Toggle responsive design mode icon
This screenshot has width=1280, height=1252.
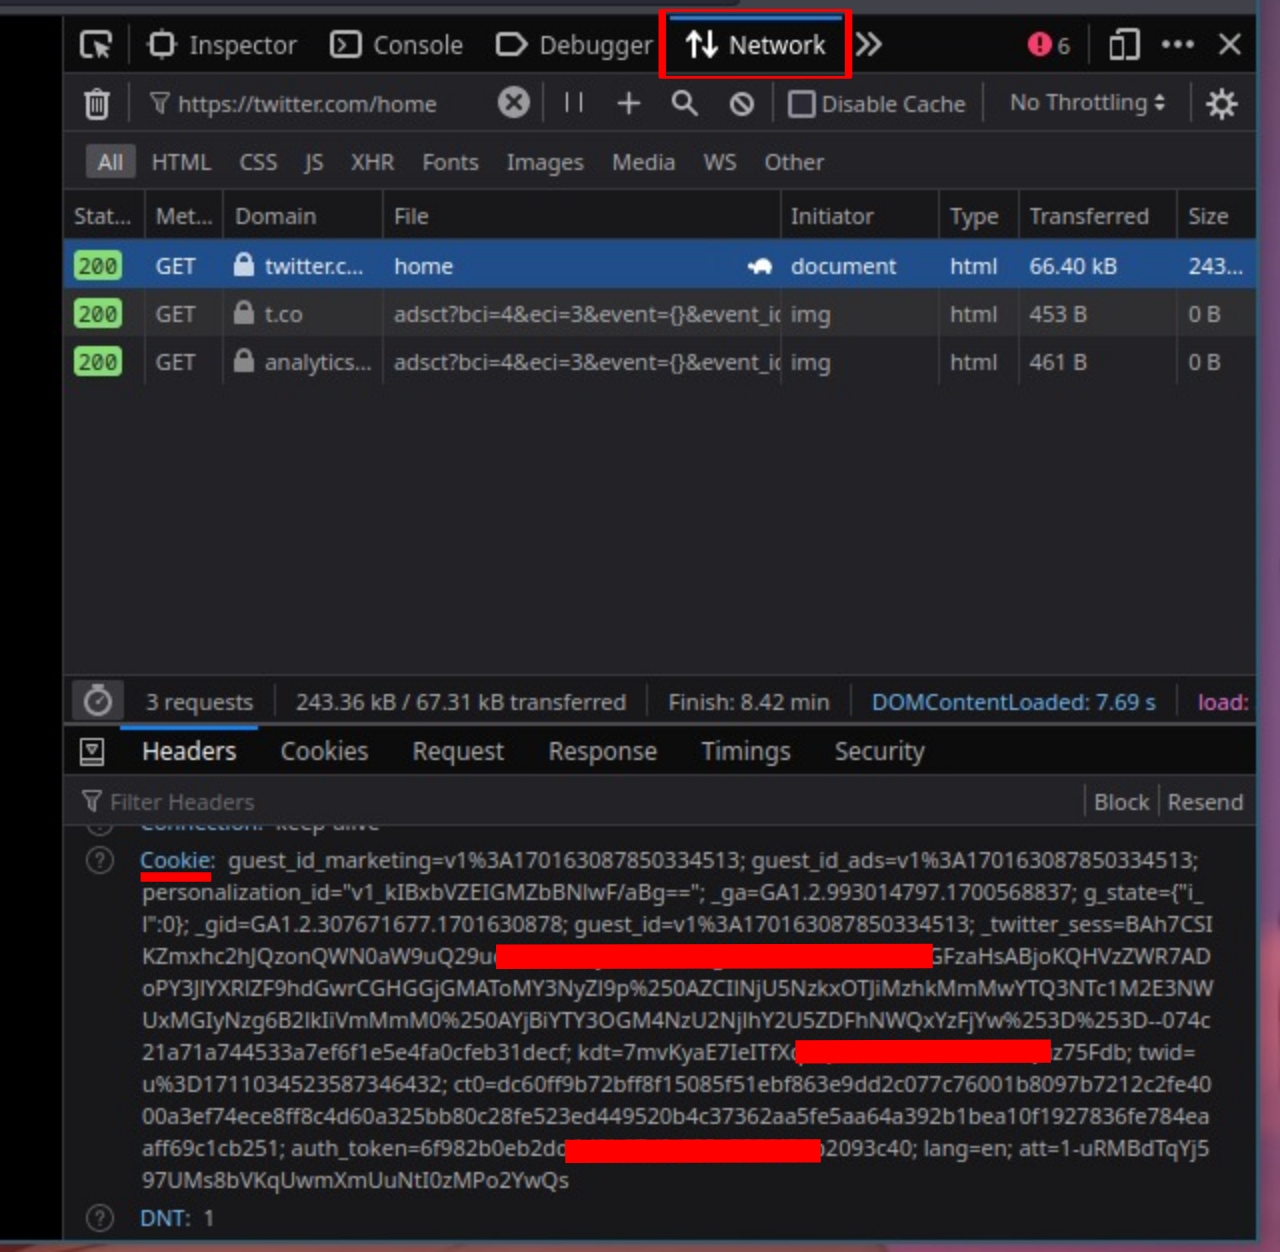point(1124,45)
